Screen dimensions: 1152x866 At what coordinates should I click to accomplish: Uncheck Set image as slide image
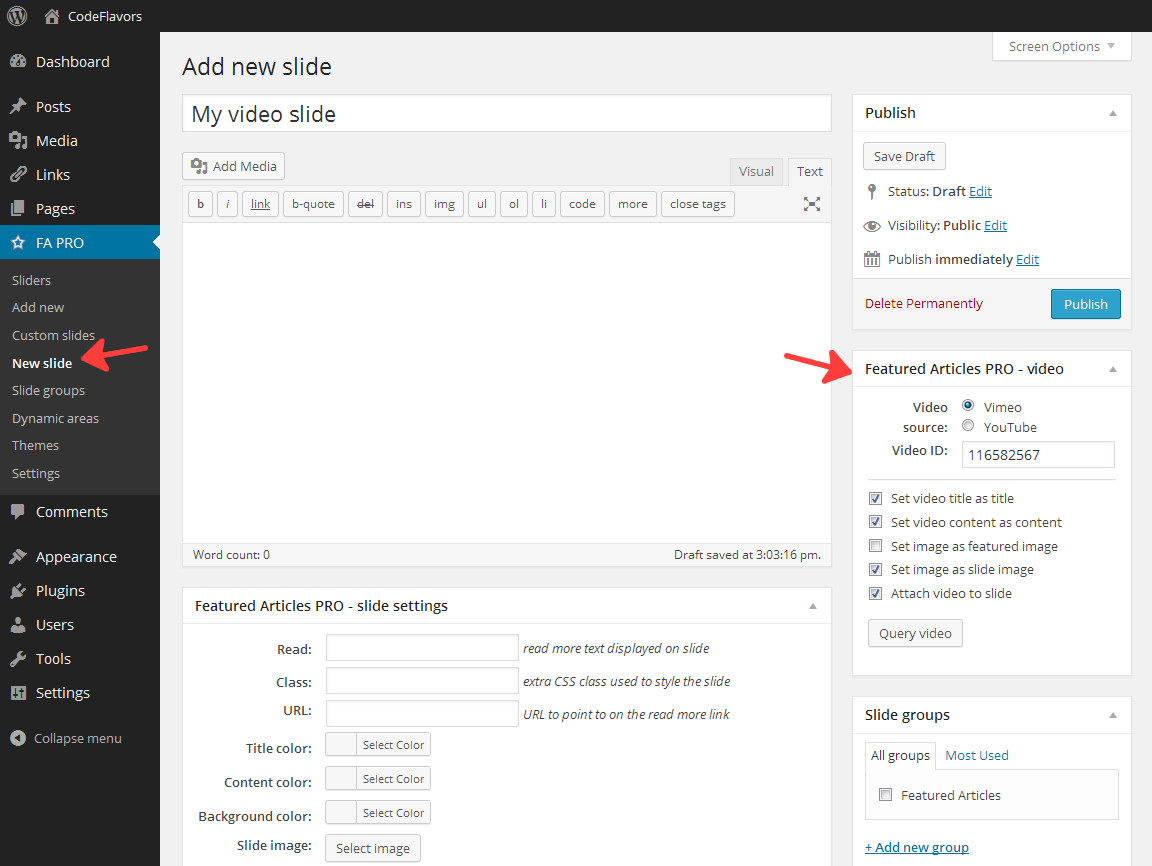pyautogui.click(x=875, y=569)
